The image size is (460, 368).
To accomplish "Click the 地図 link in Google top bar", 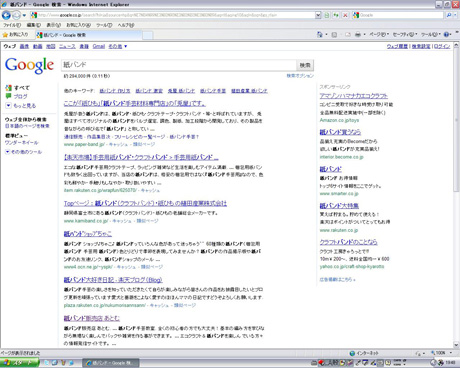I will 51,46.
